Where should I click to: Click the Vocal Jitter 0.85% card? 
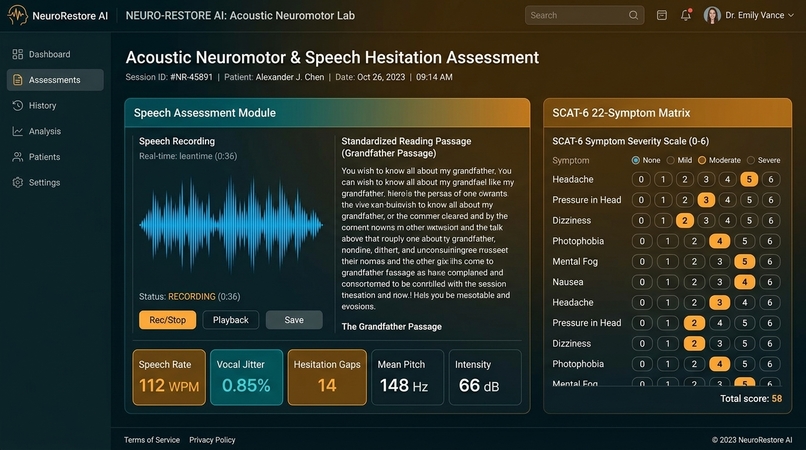[247, 377]
